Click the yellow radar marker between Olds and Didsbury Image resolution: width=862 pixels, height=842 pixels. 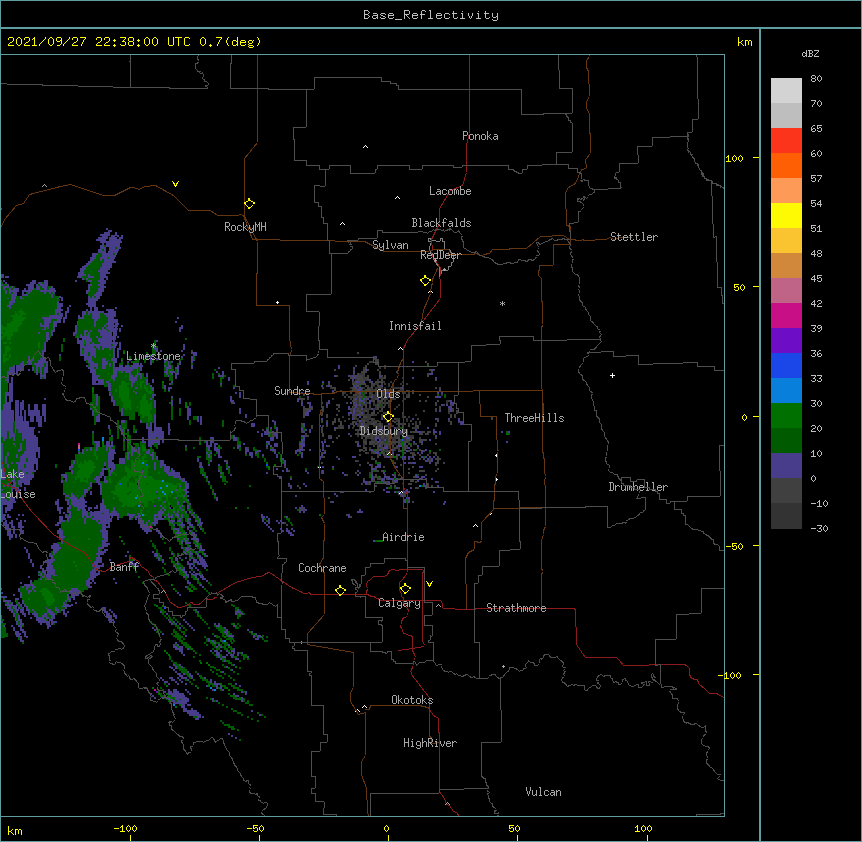tap(388, 417)
